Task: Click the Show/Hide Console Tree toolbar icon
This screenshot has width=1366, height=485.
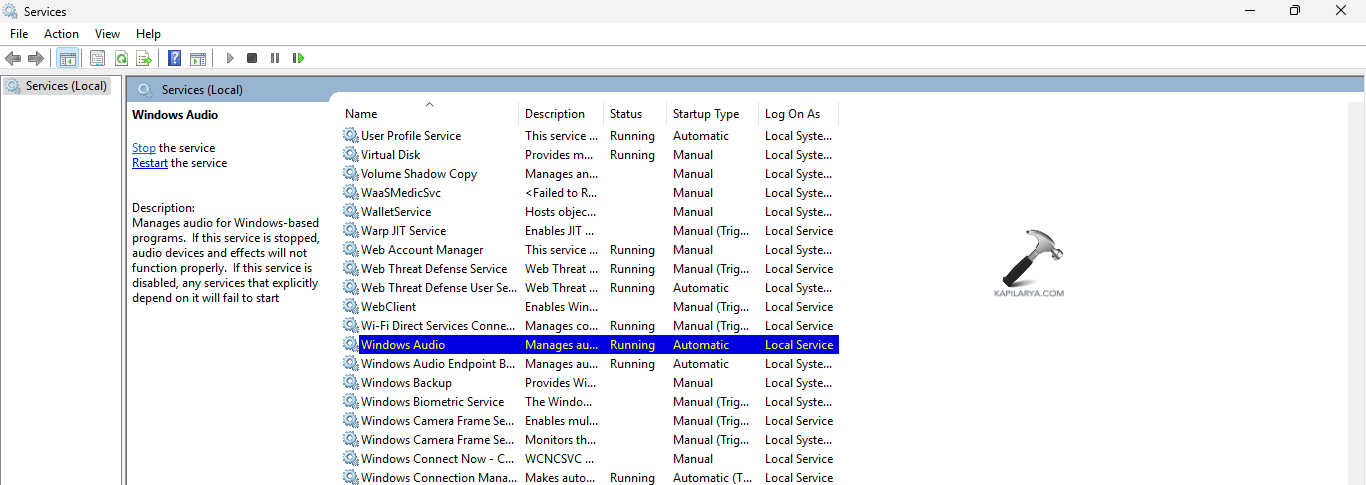Action: [67, 58]
